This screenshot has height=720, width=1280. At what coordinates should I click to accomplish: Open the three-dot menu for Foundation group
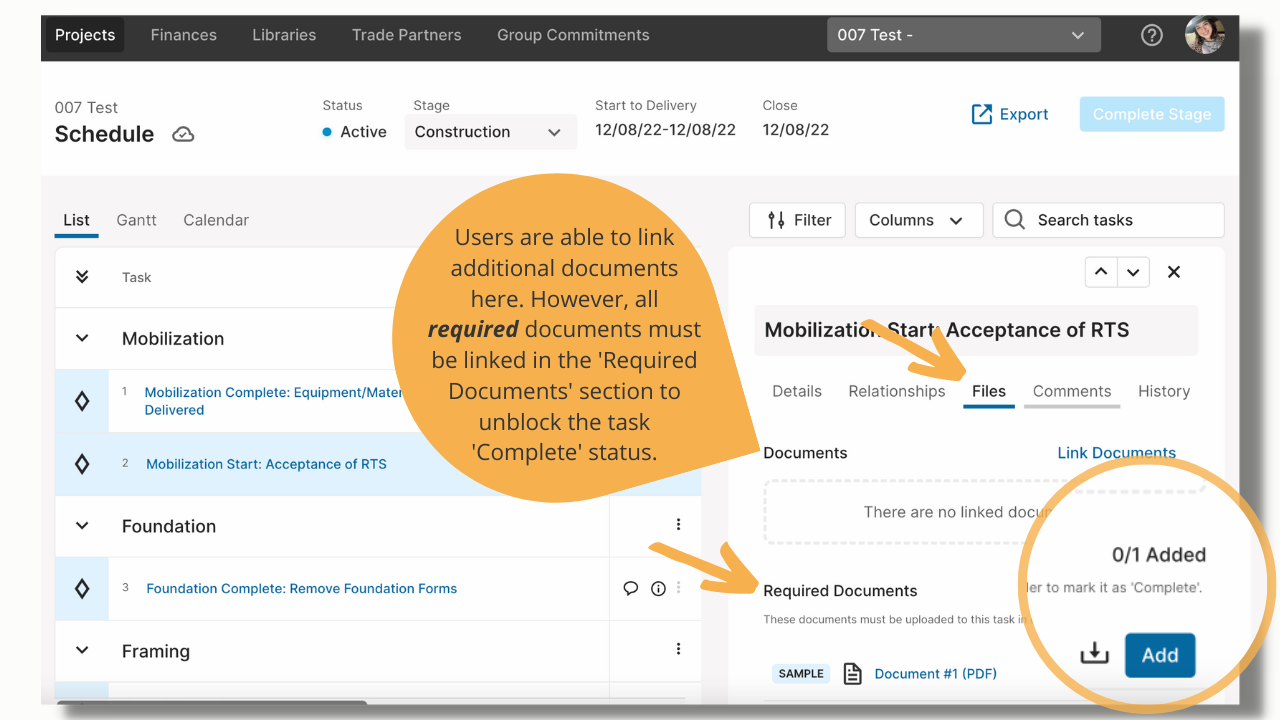click(x=678, y=524)
